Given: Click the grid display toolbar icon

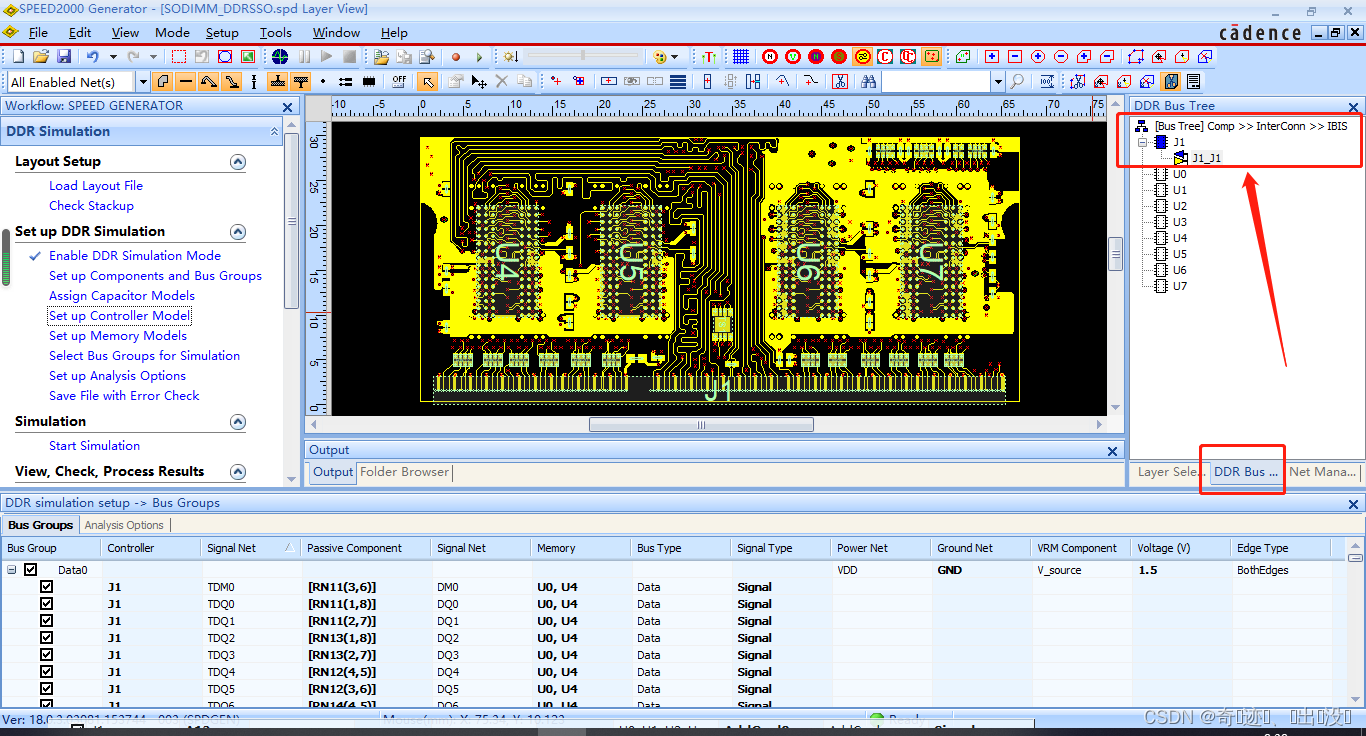Looking at the screenshot, I should (x=741, y=57).
